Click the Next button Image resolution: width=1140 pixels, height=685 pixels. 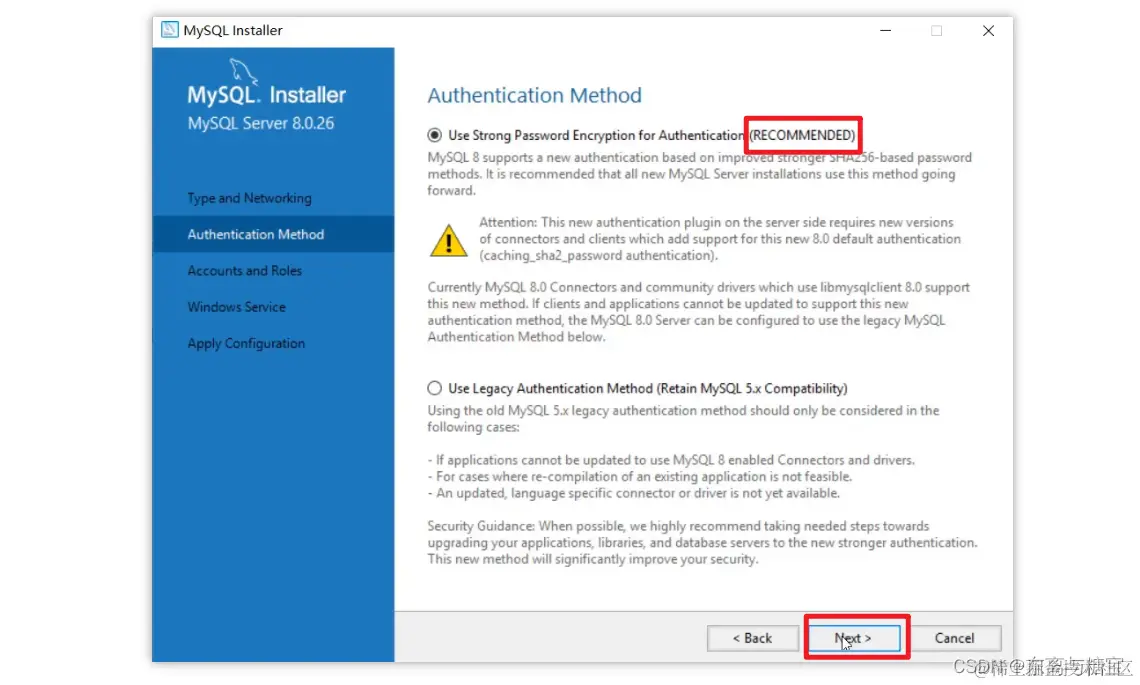[x=854, y=638]
